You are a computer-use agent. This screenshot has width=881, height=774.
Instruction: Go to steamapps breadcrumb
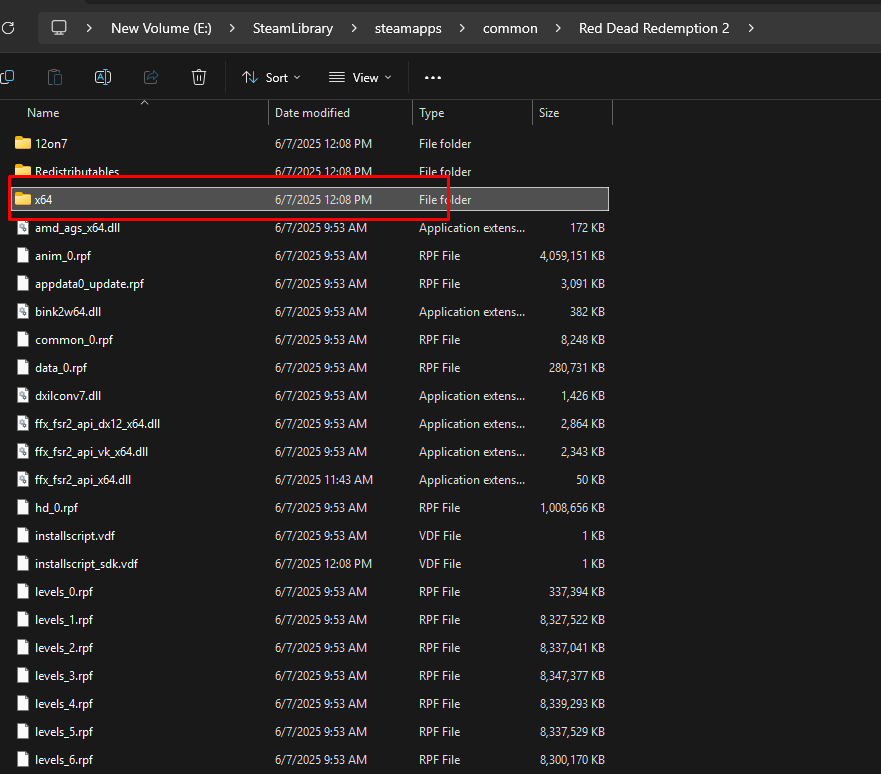coord(408,28)
